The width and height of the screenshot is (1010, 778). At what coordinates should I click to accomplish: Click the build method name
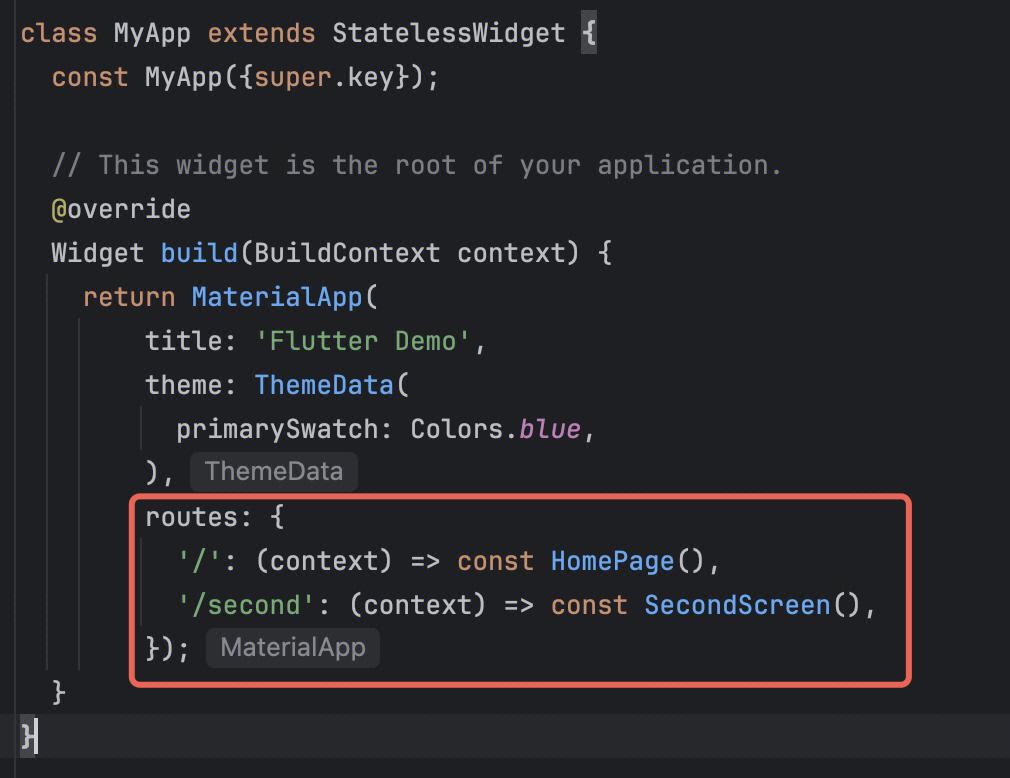(199, 253)
